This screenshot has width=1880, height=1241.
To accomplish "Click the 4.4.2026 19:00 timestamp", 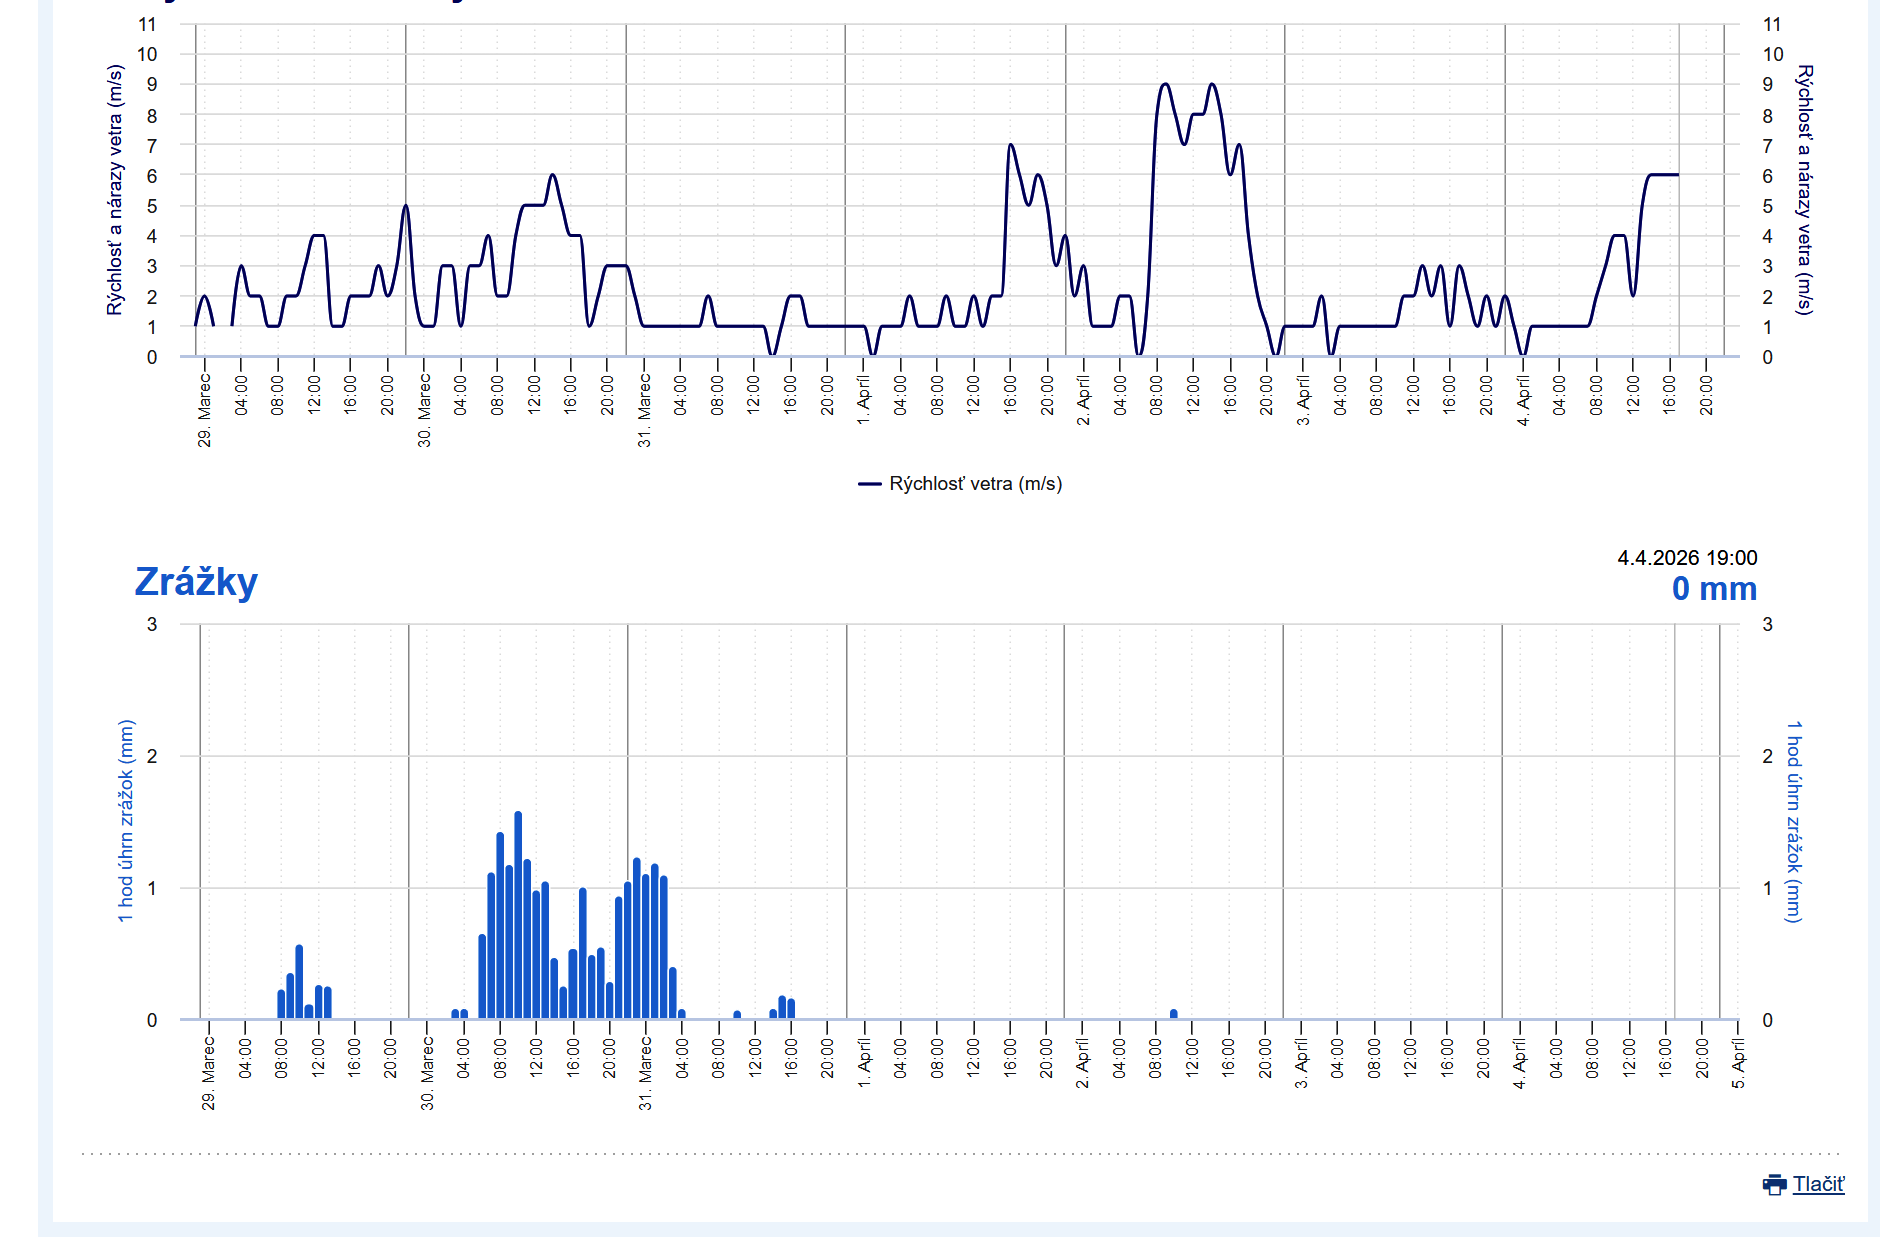I will click(x=1687, y=558).
